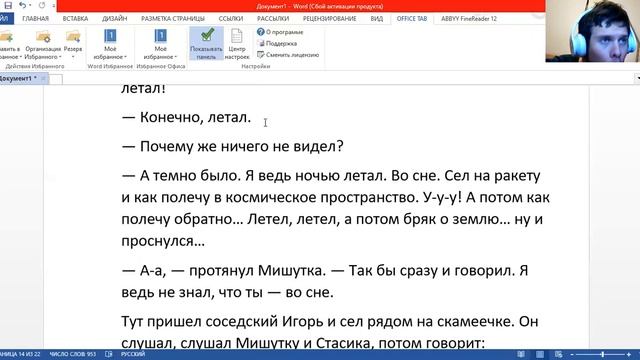Click the Redo/Repeat icon

pyautogui.click(x=42, y=5)
